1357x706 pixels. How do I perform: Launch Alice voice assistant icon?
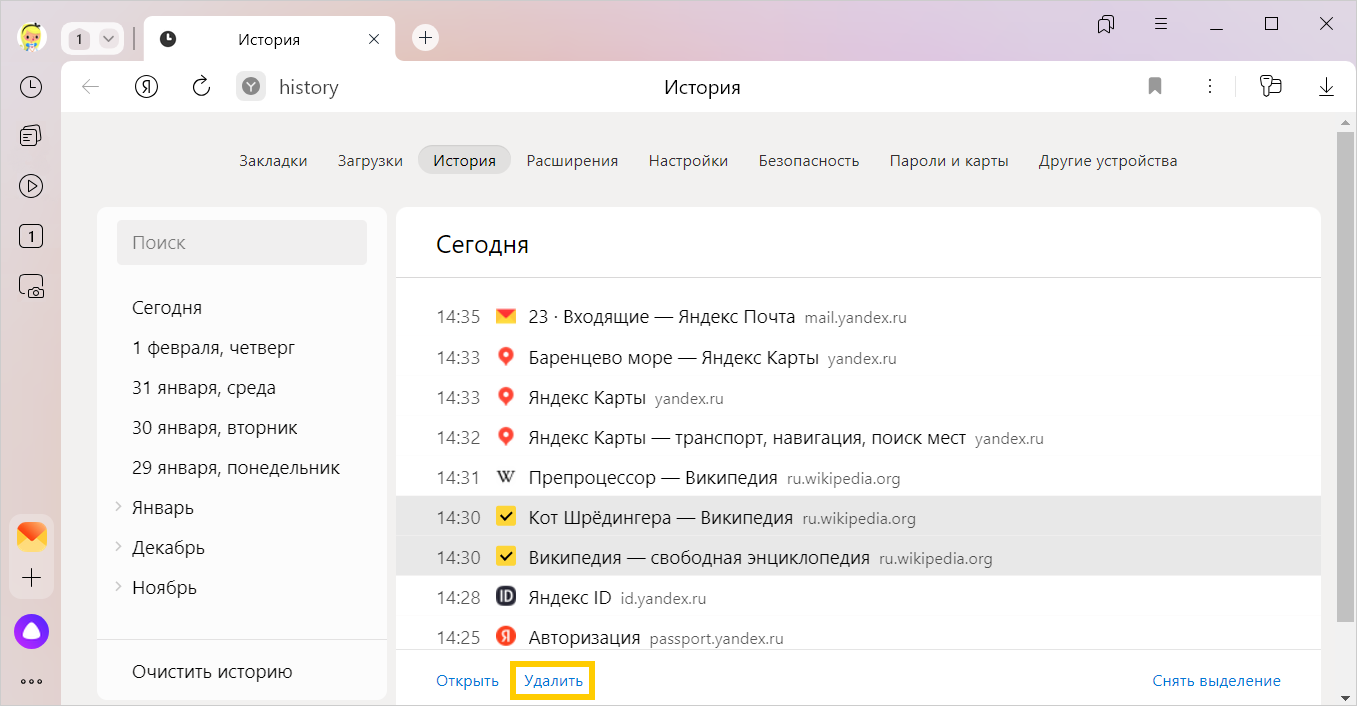[x=31, y=631]
